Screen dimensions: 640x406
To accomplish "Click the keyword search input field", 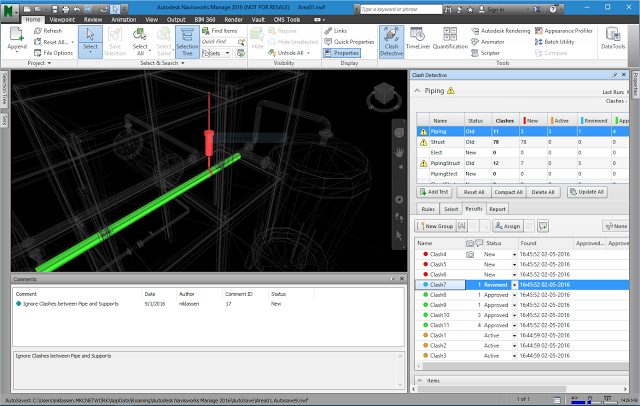I will (401, 9).
